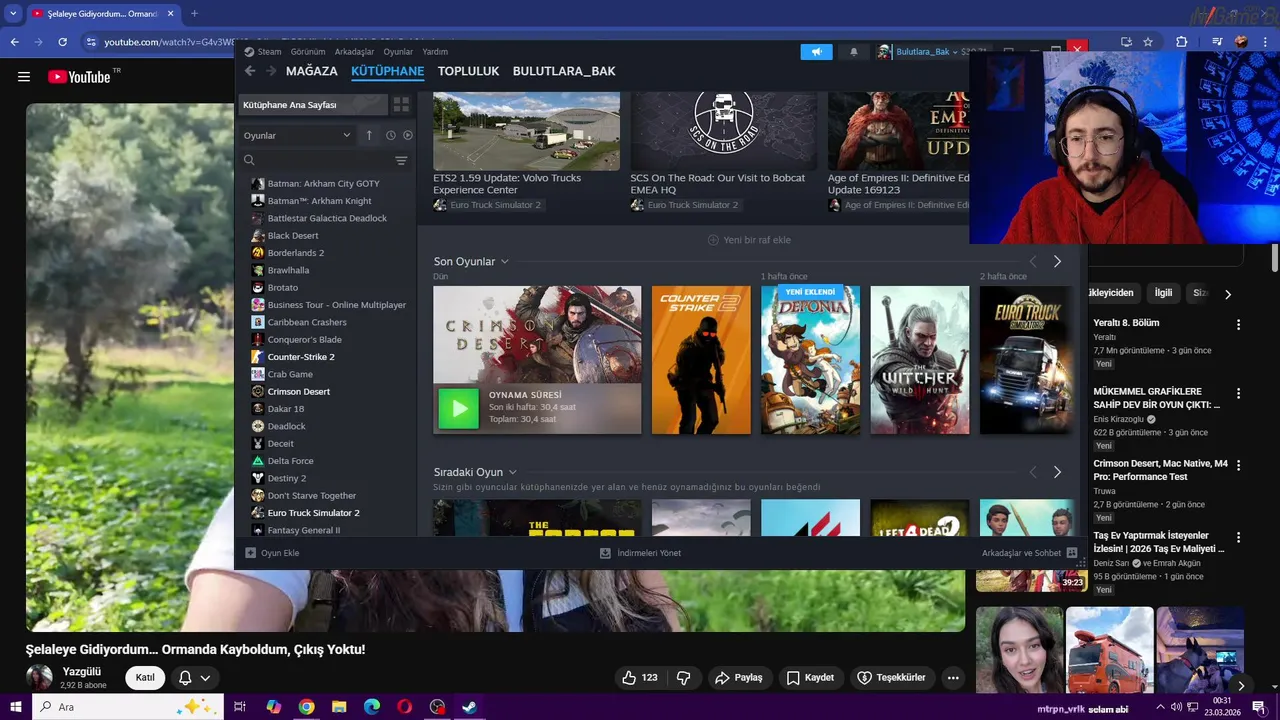Open the notification bell dropdown for Yazgülü
This screenshot has height=720, width=1280.
[194, 678]
